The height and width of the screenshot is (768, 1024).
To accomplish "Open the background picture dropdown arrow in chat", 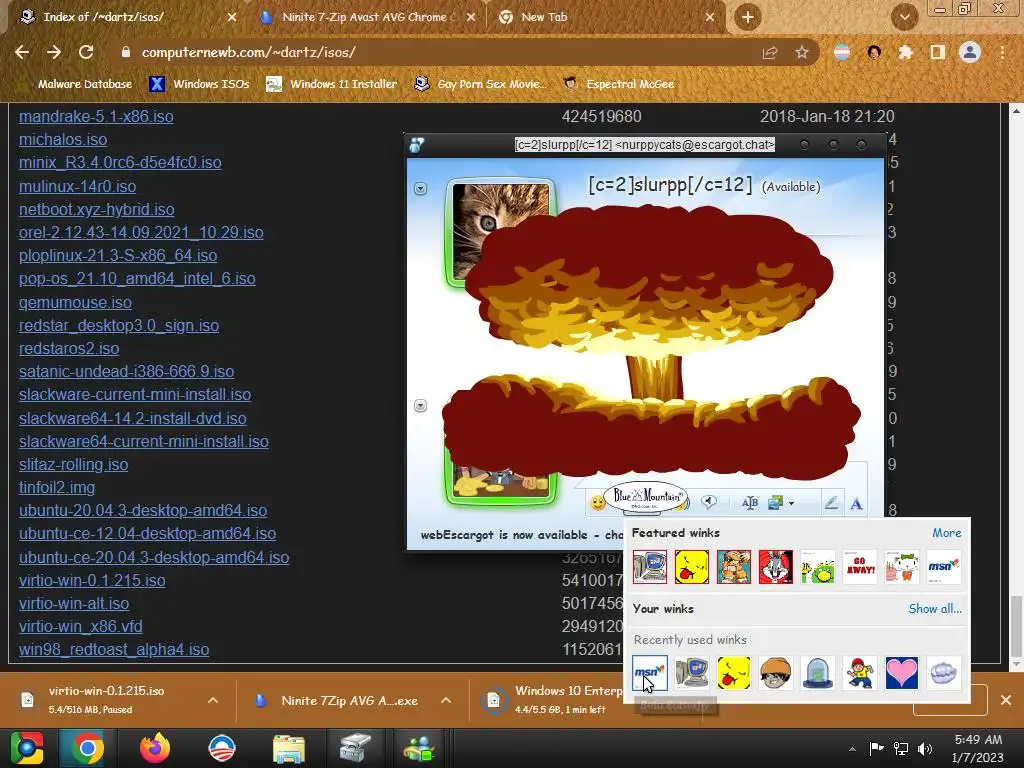I will point(792,503).
